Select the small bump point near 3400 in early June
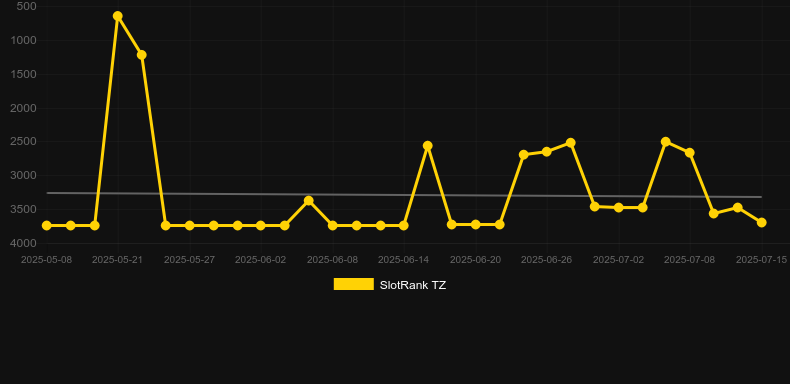 308,201
